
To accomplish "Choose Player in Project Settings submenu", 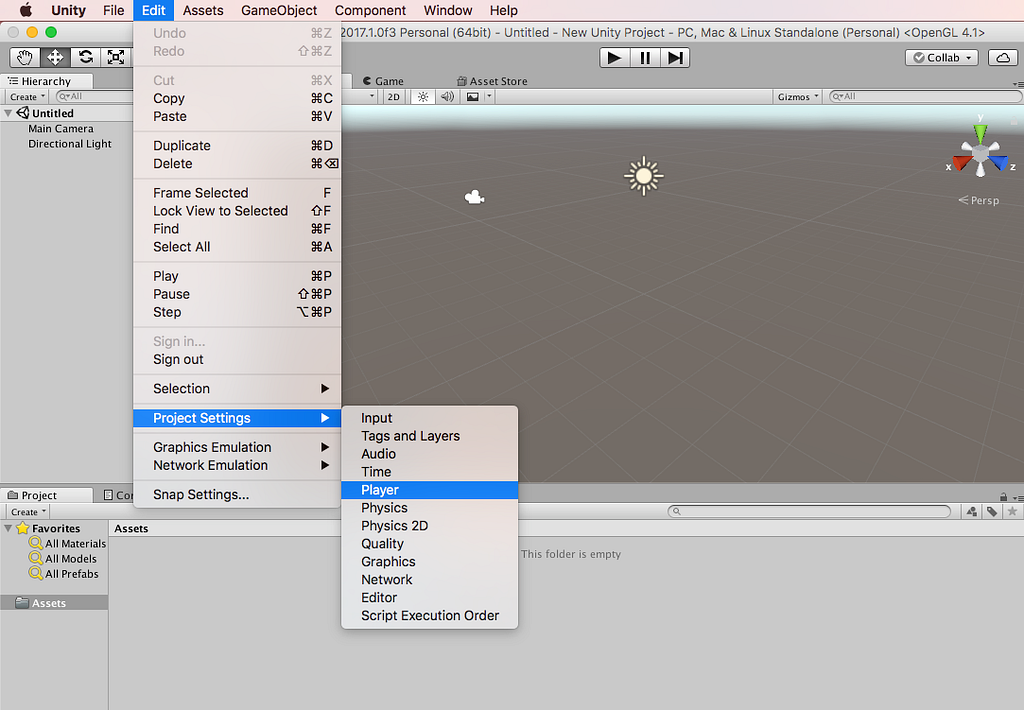I will pyautogui.click(x=430, y=490).
